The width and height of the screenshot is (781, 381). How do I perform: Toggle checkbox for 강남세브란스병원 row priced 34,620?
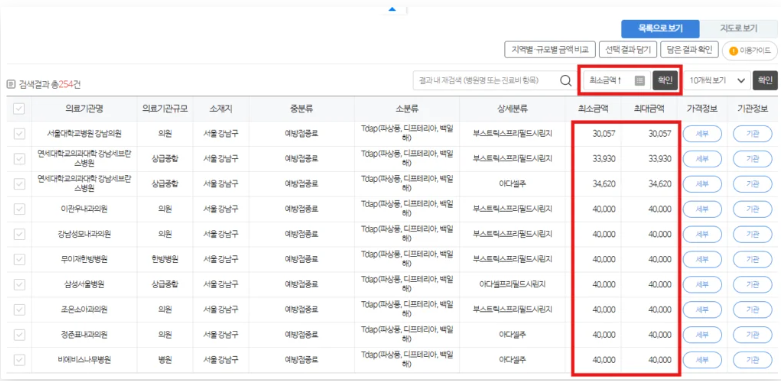pyautogui.click(x=19, y=184)
